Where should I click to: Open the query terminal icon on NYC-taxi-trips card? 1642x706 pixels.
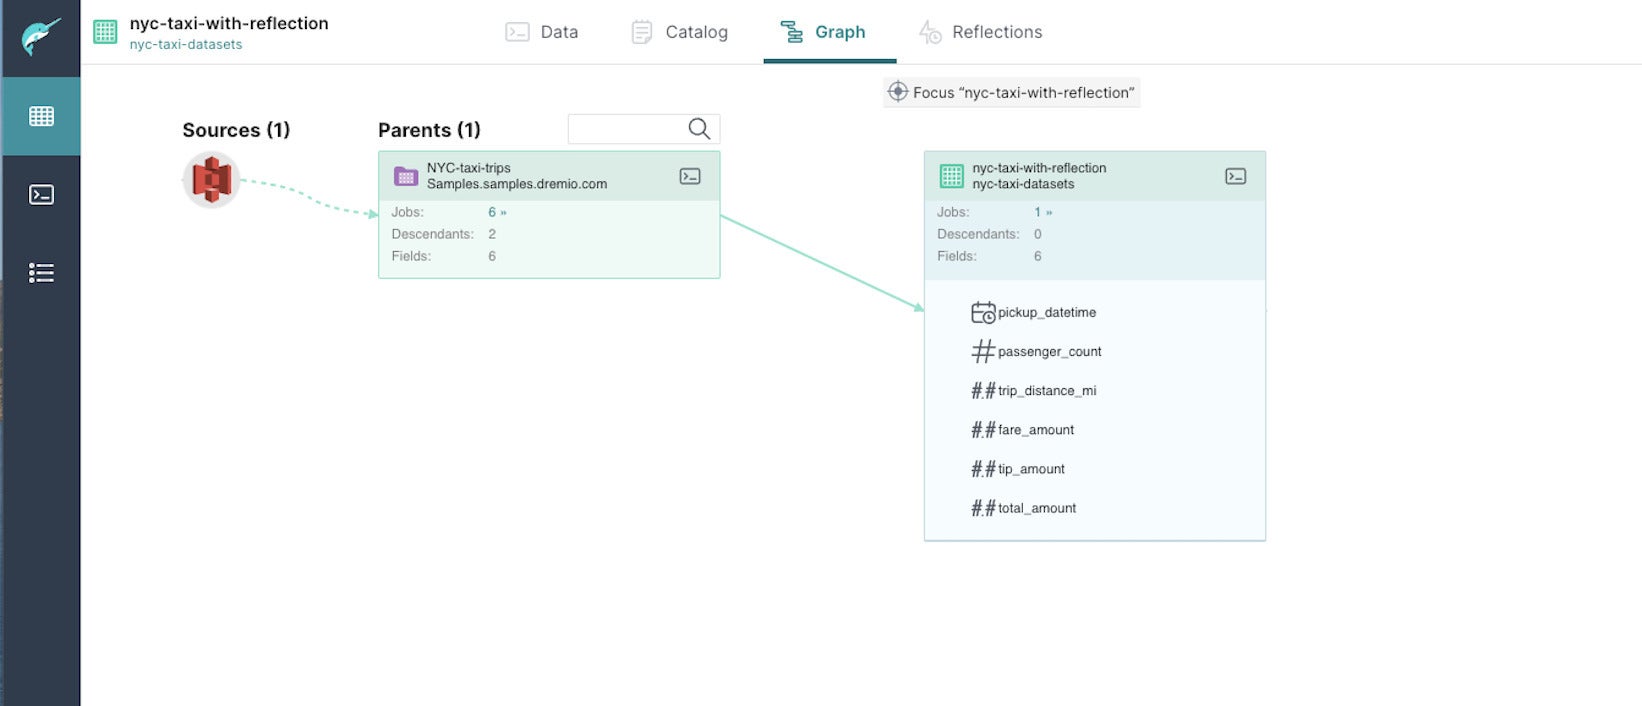pos(690,176)
